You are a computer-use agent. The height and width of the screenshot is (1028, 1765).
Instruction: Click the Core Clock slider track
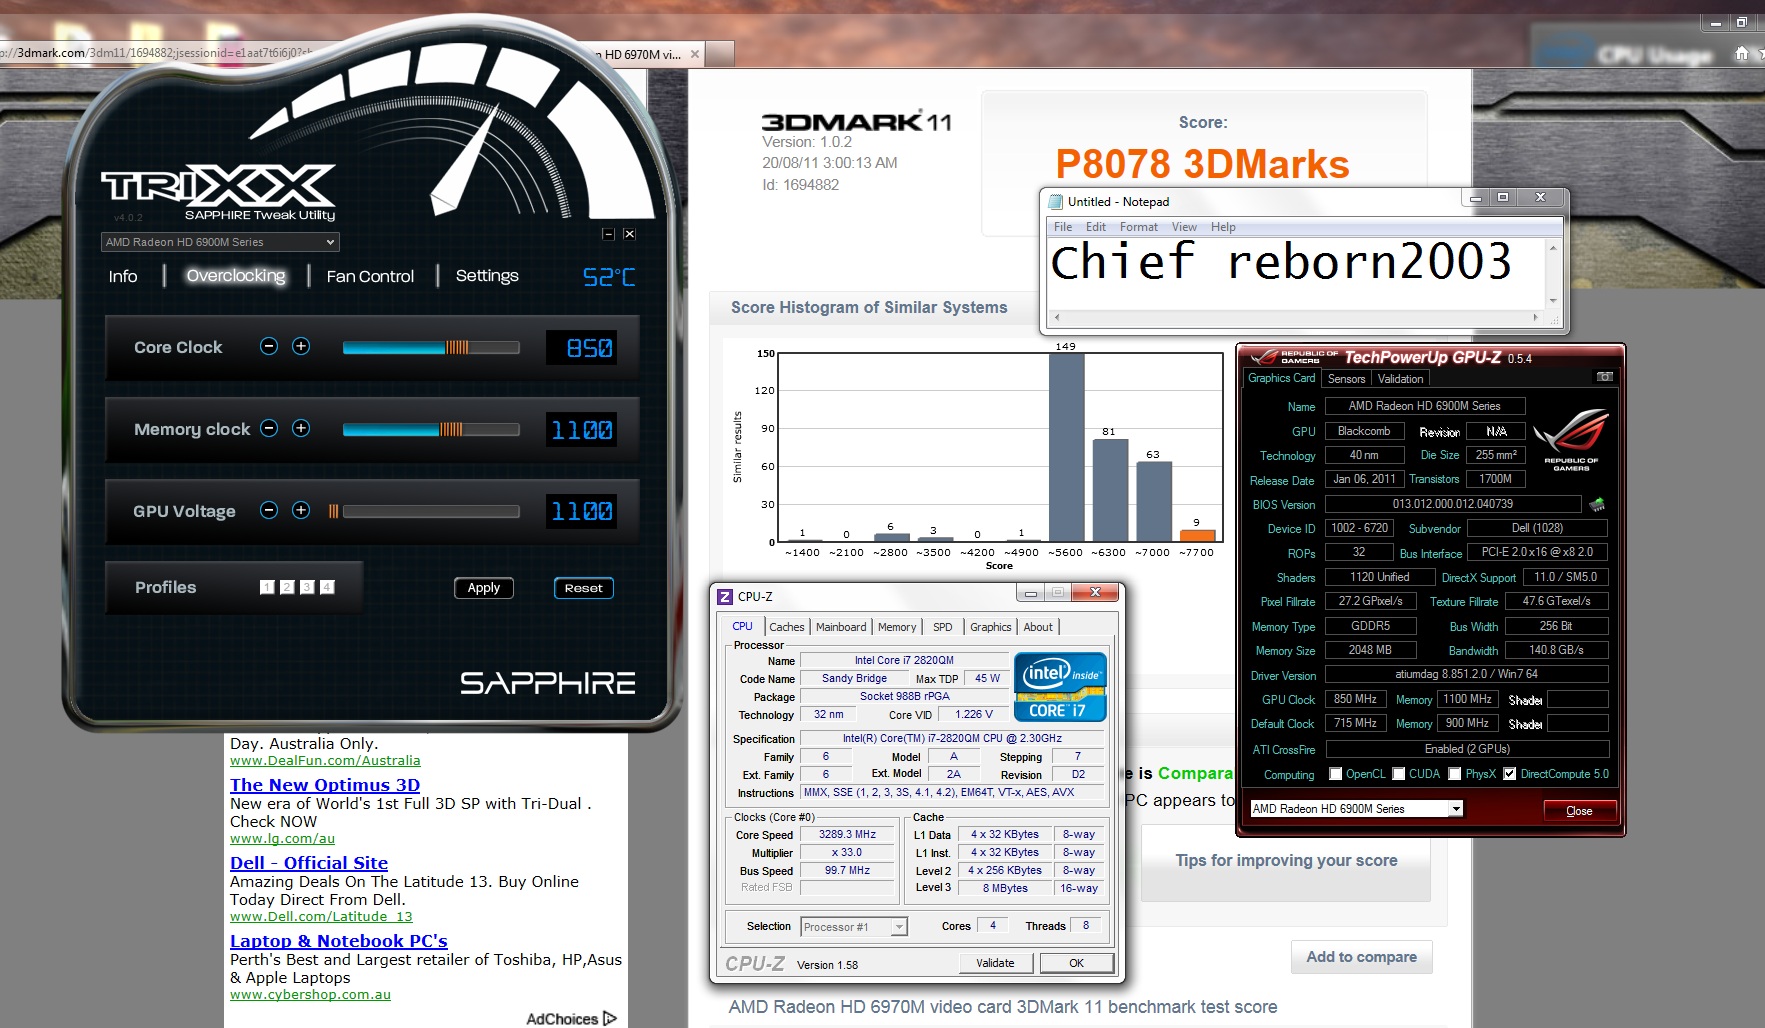pos(431,347)
